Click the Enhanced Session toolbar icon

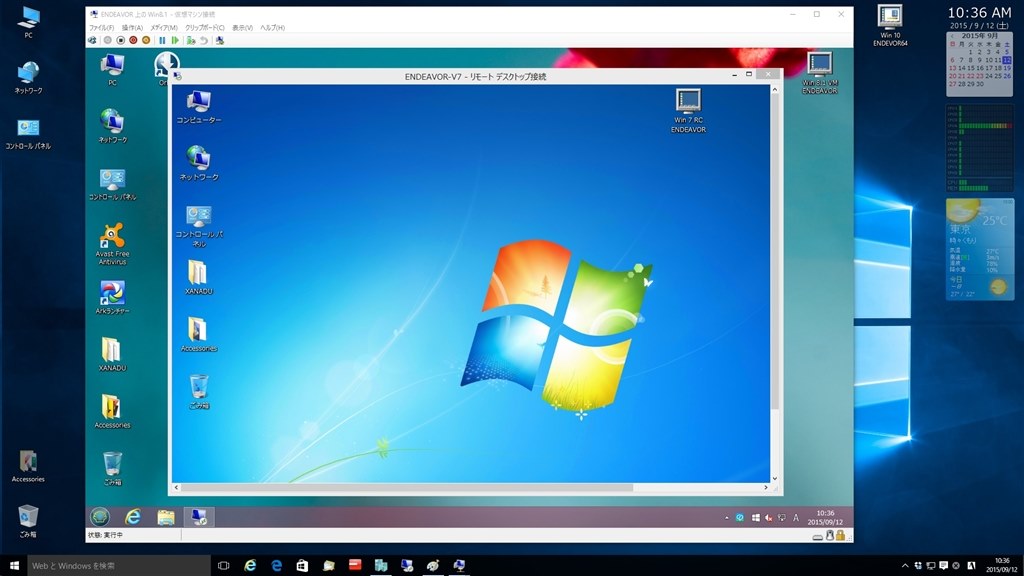click(220, 40)
